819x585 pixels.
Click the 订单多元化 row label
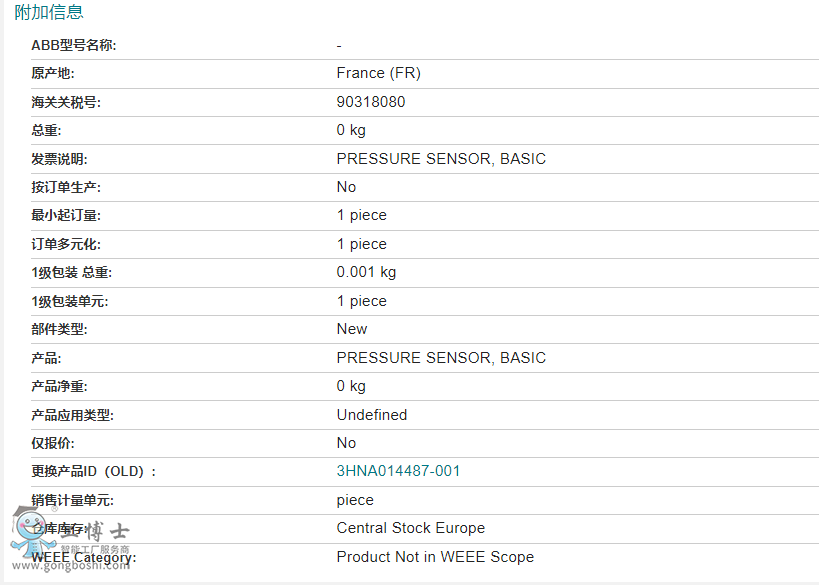[x=66, y=244]
